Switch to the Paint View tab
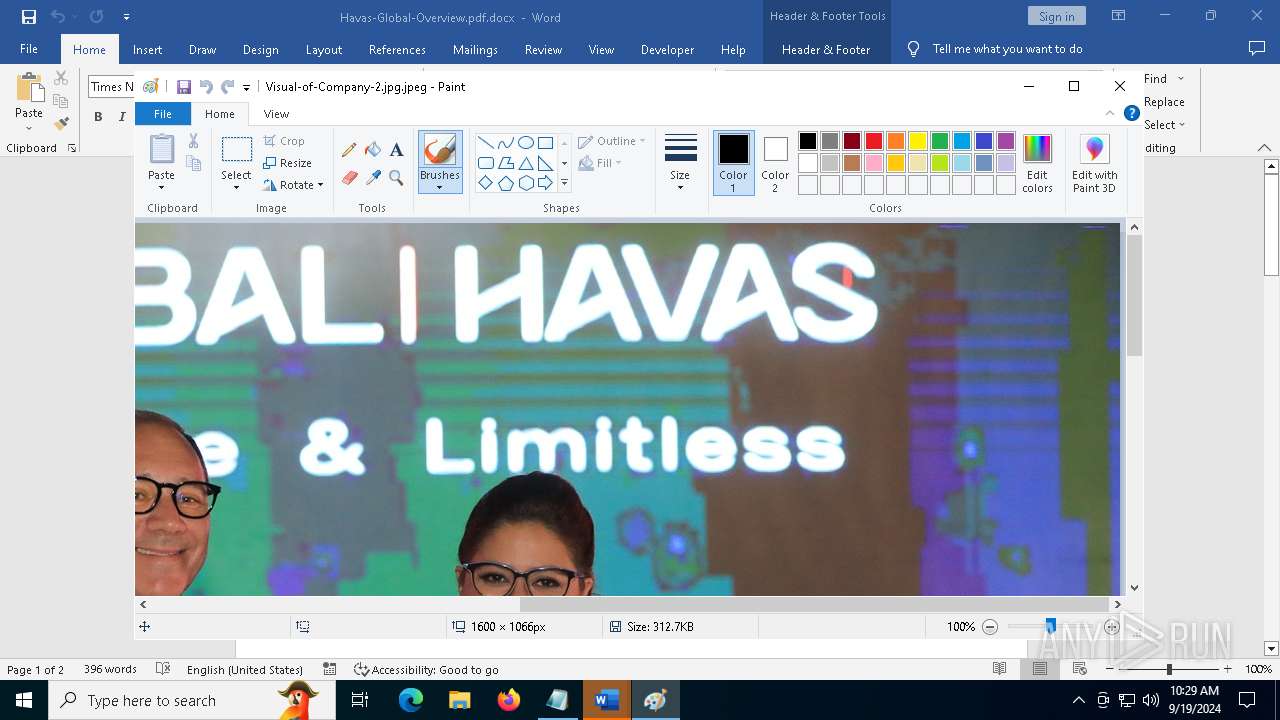Viewport: 1280px width, 720px height. [276, 114]
